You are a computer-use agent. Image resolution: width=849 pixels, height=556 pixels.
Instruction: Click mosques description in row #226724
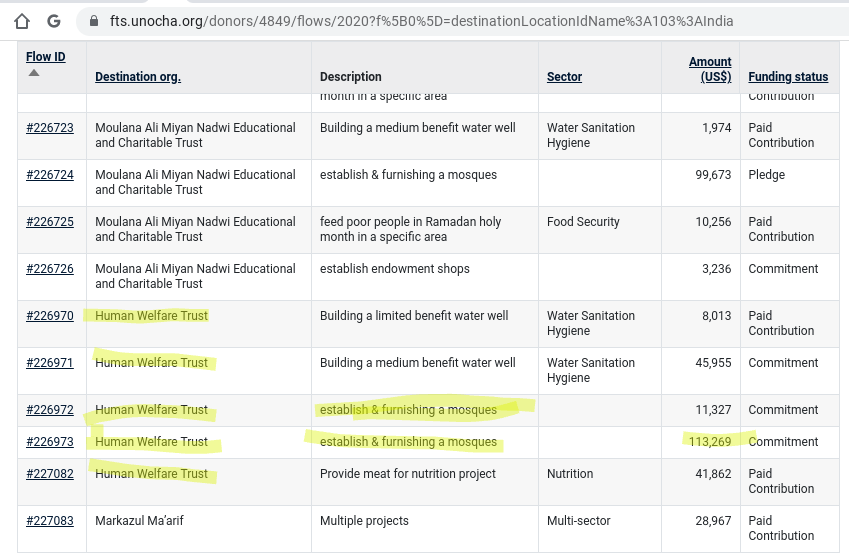point(408,175)
